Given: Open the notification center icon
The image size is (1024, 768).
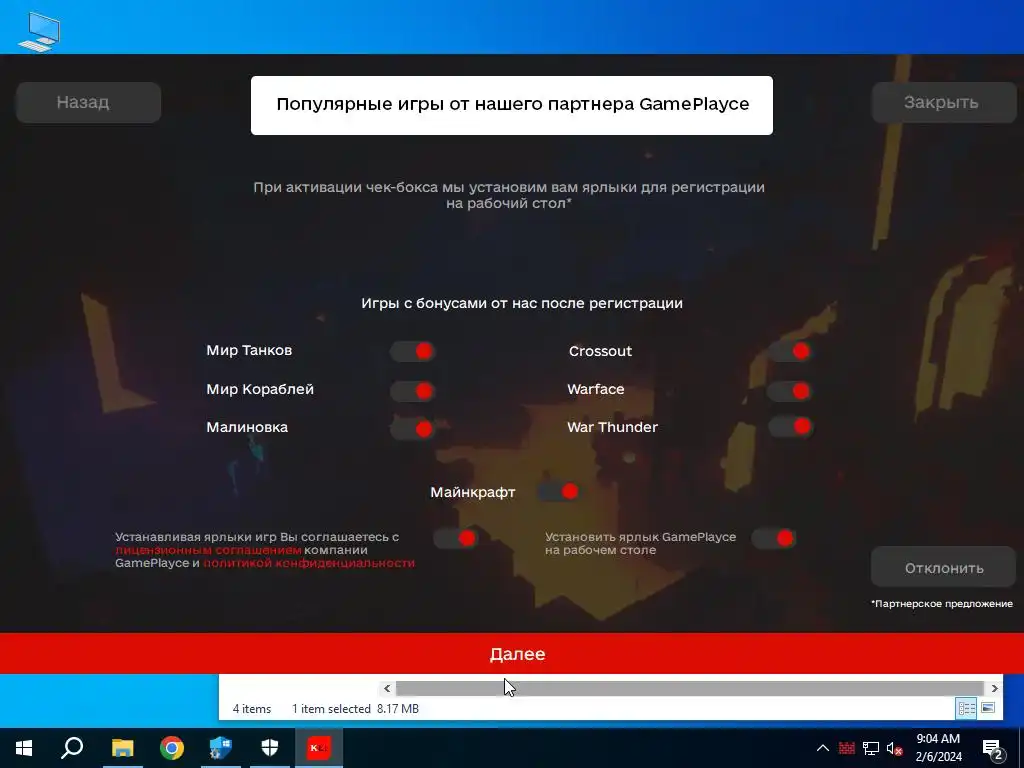Looking at the screenshot, I should [x=993, y=749].
